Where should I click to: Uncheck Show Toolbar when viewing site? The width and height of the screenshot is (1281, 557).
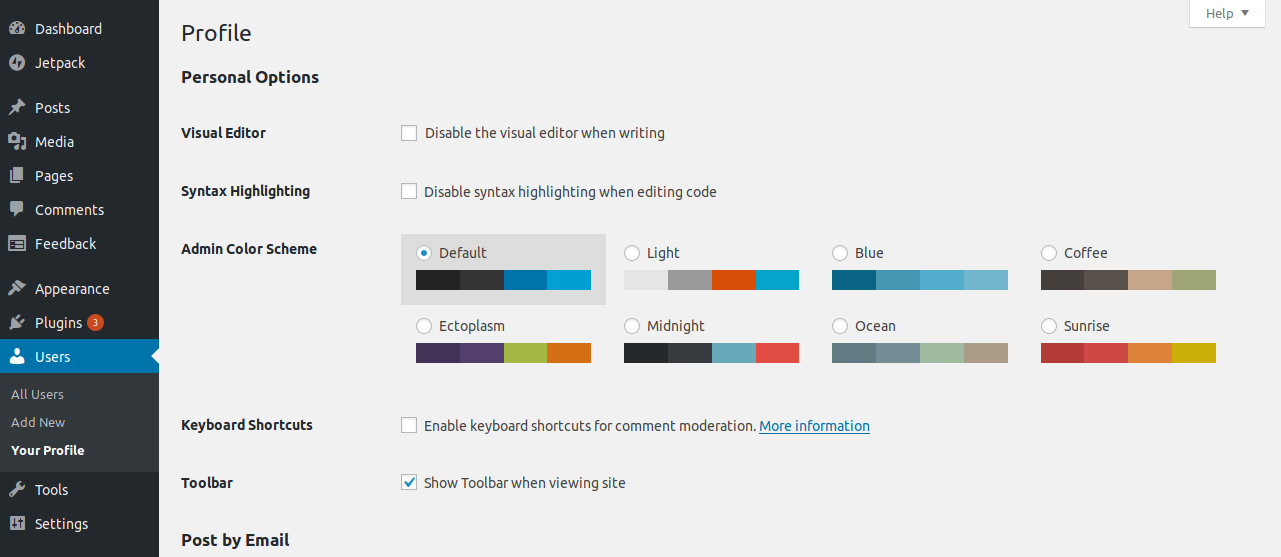coord(409,482)
